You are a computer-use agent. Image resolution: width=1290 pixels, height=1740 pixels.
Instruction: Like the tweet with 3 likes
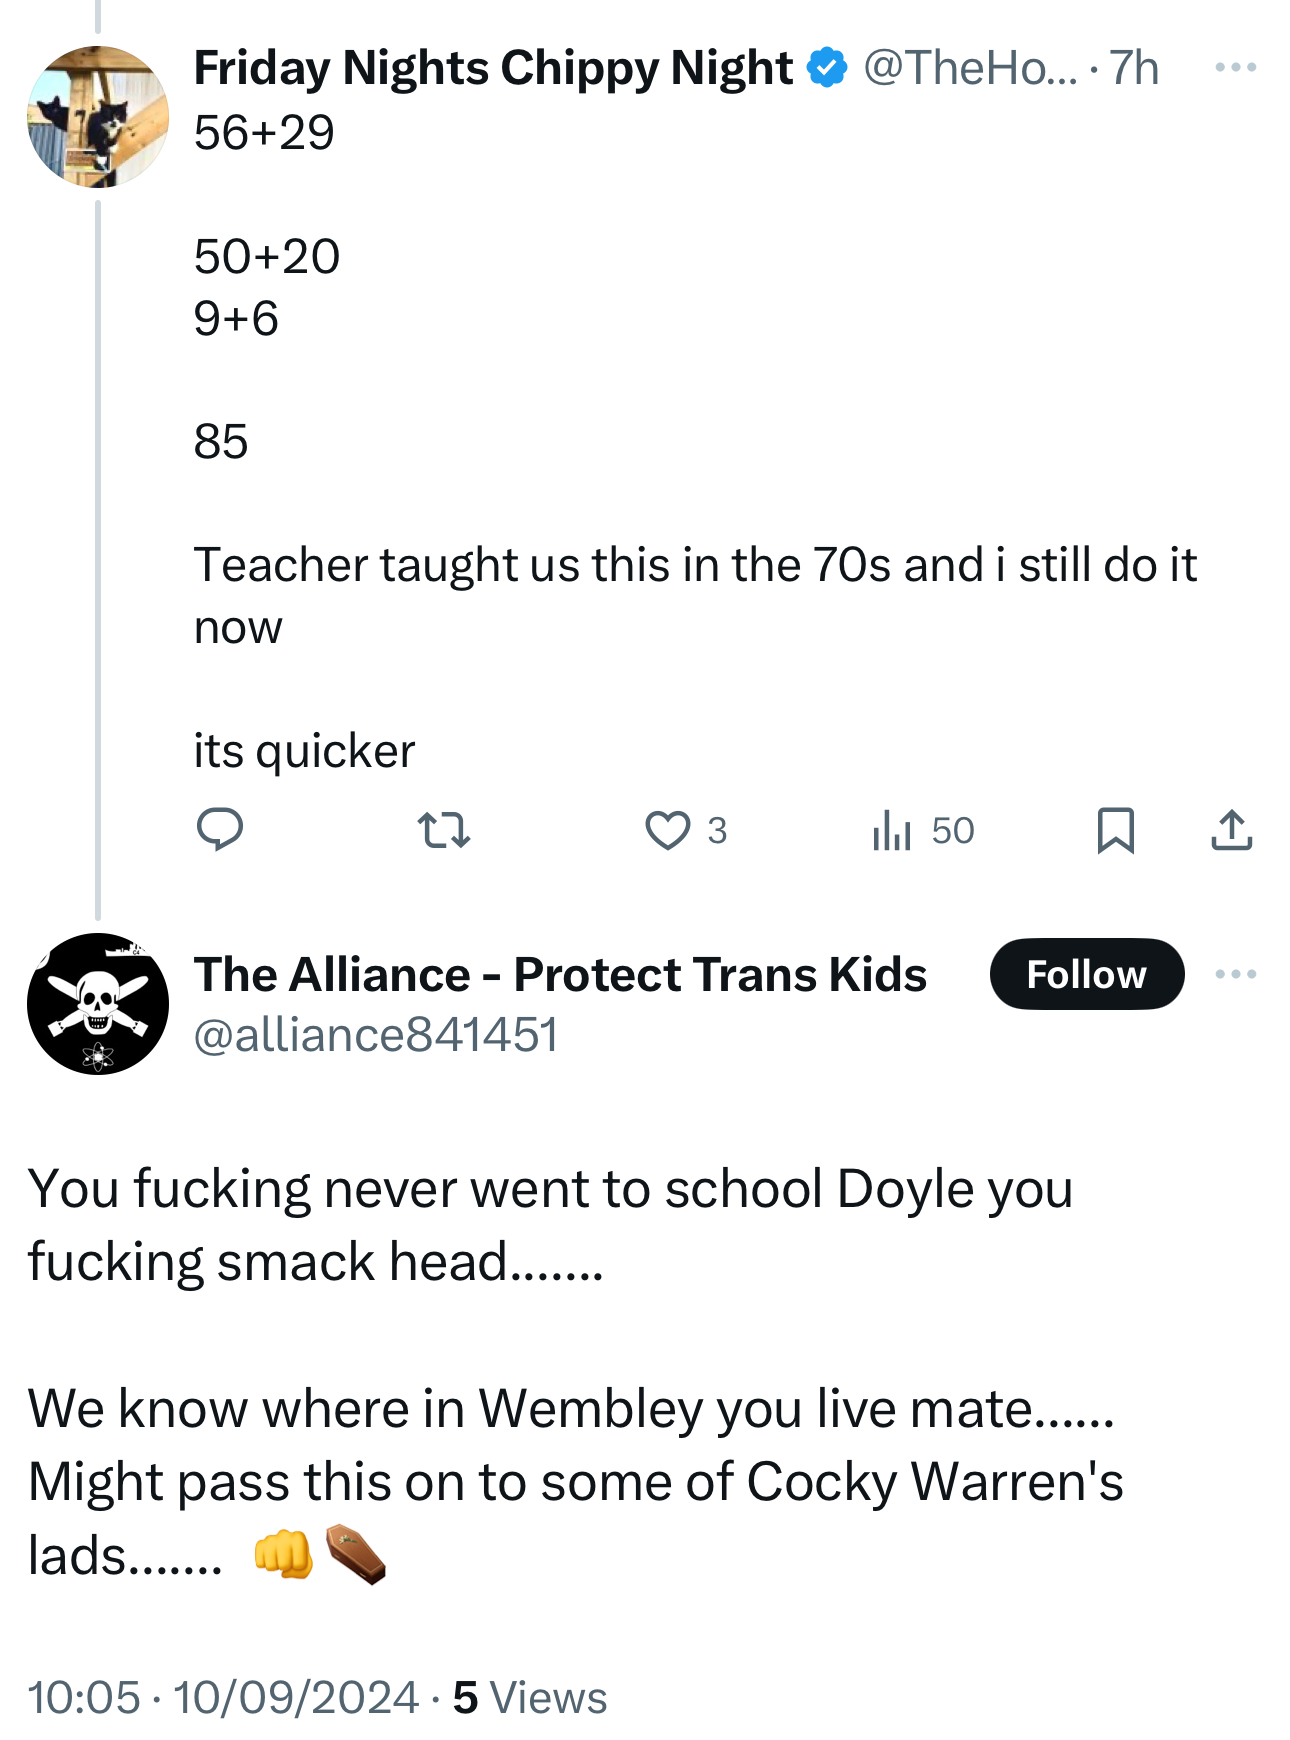click(x=668, y=830)
